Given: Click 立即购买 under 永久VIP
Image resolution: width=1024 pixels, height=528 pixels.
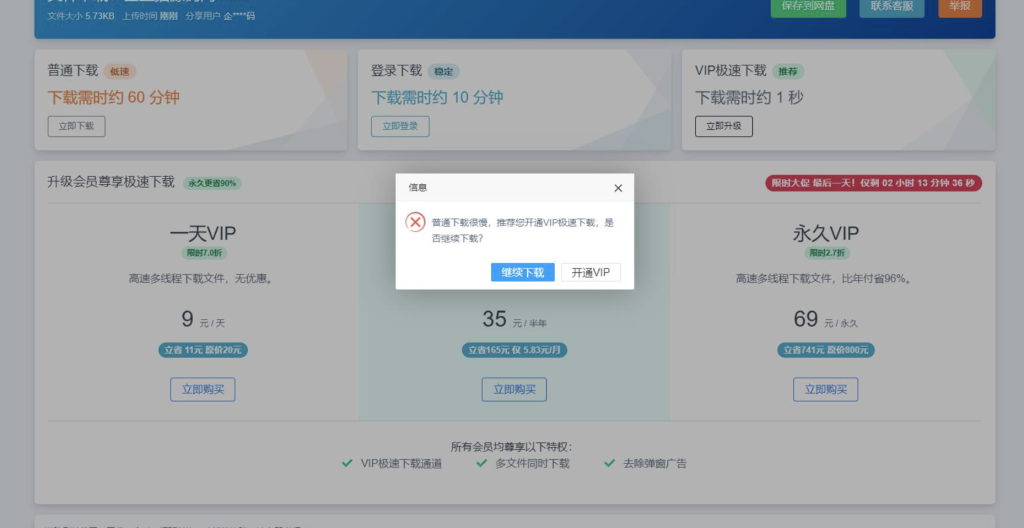Looking at the screenshot, I should click(825, 389).
